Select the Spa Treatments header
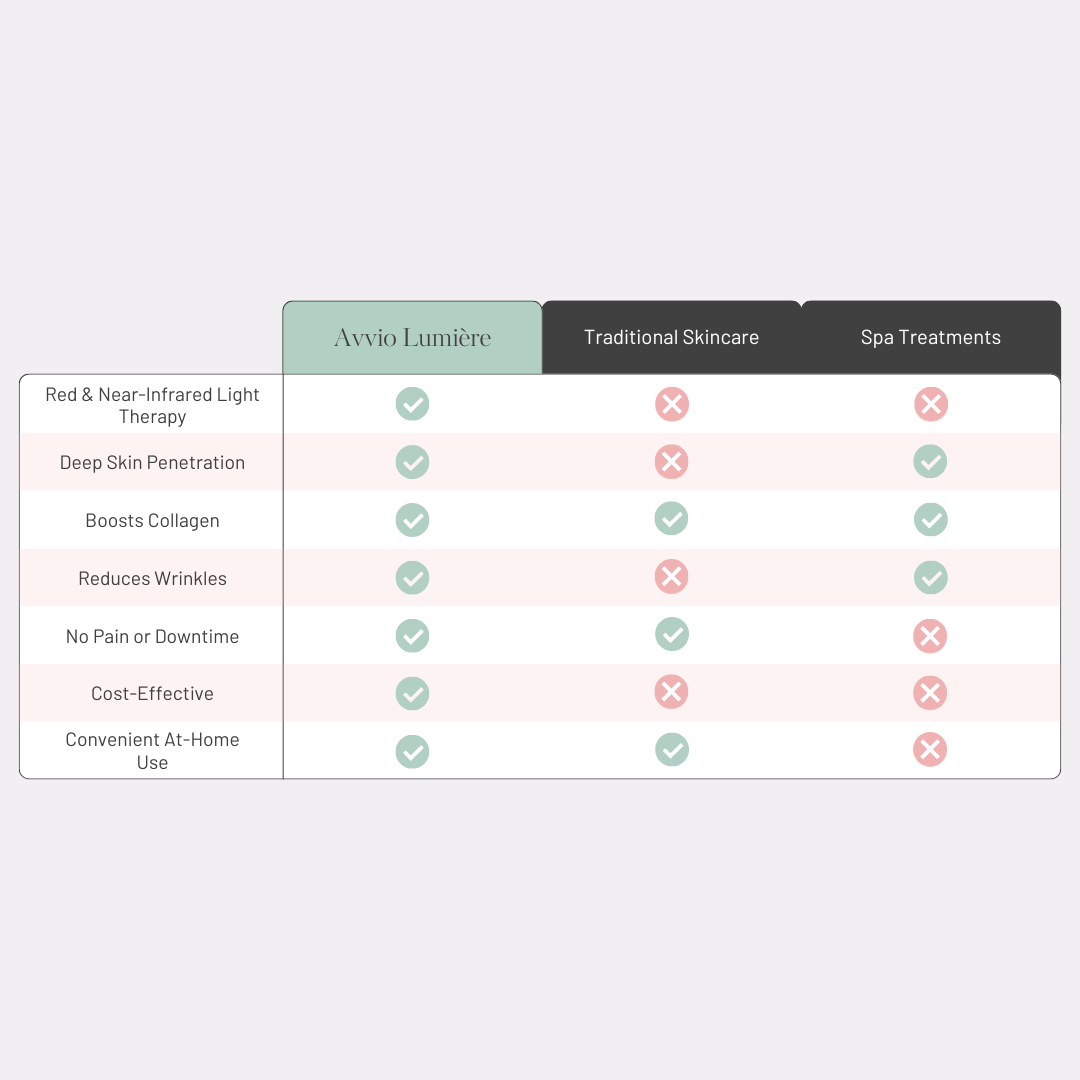The width and height of the screenshot is (1080, 1080). (930, 338)
